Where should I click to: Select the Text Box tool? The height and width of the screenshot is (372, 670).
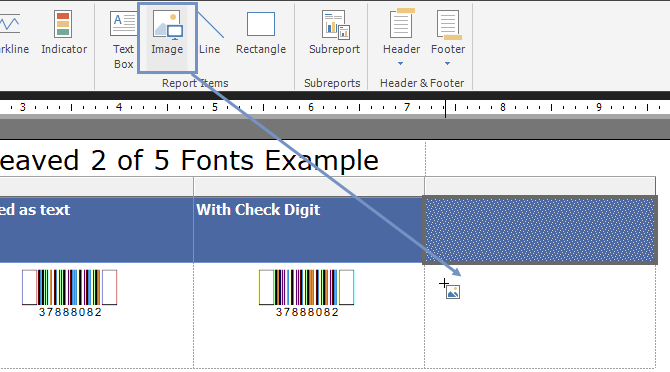pos(123,39)
